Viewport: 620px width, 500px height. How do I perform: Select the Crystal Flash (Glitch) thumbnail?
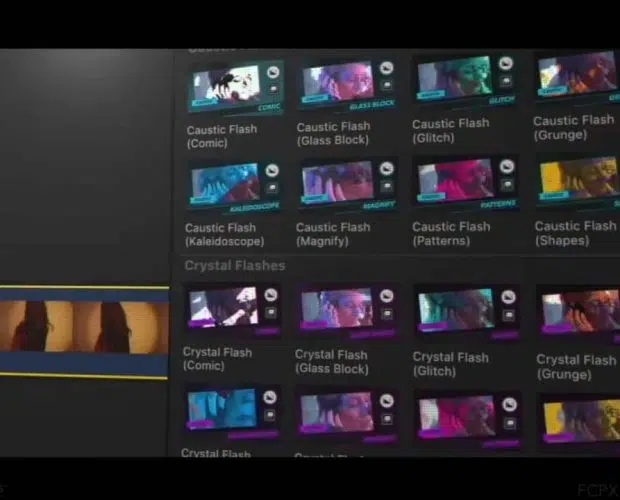coord(467,313)
